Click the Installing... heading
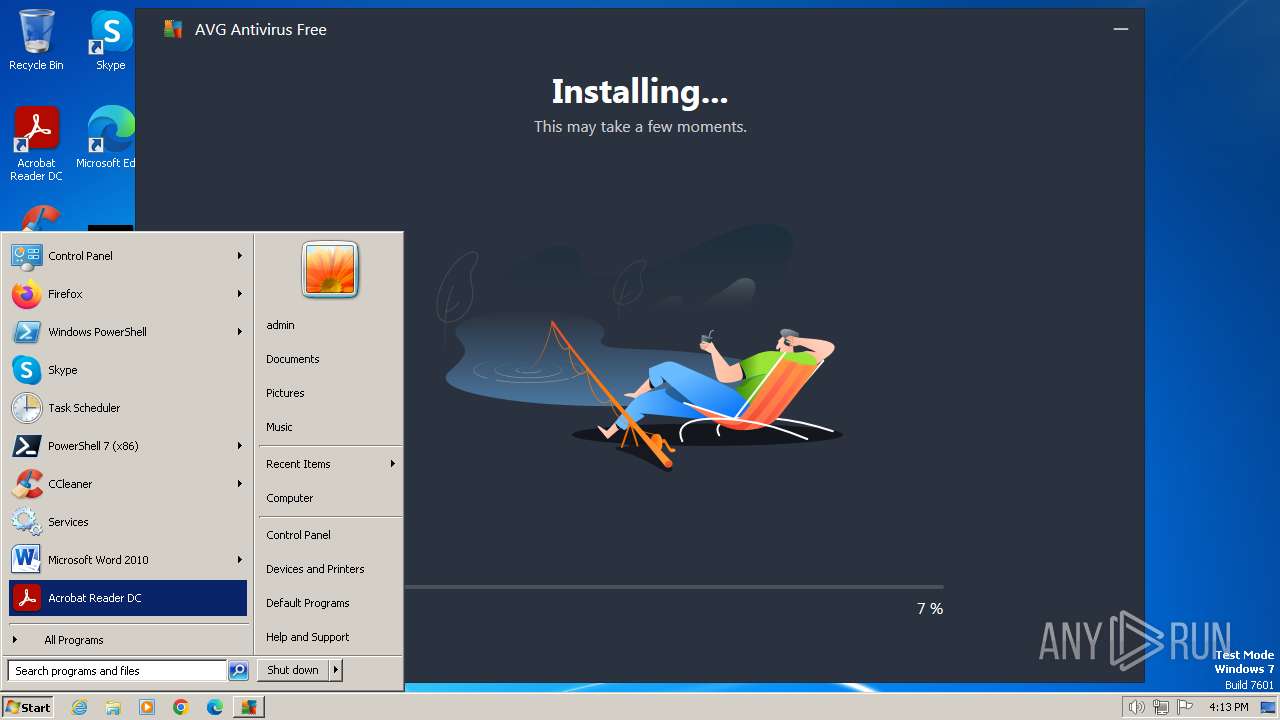Screen dimensions: 1280x720 (640, 92)
